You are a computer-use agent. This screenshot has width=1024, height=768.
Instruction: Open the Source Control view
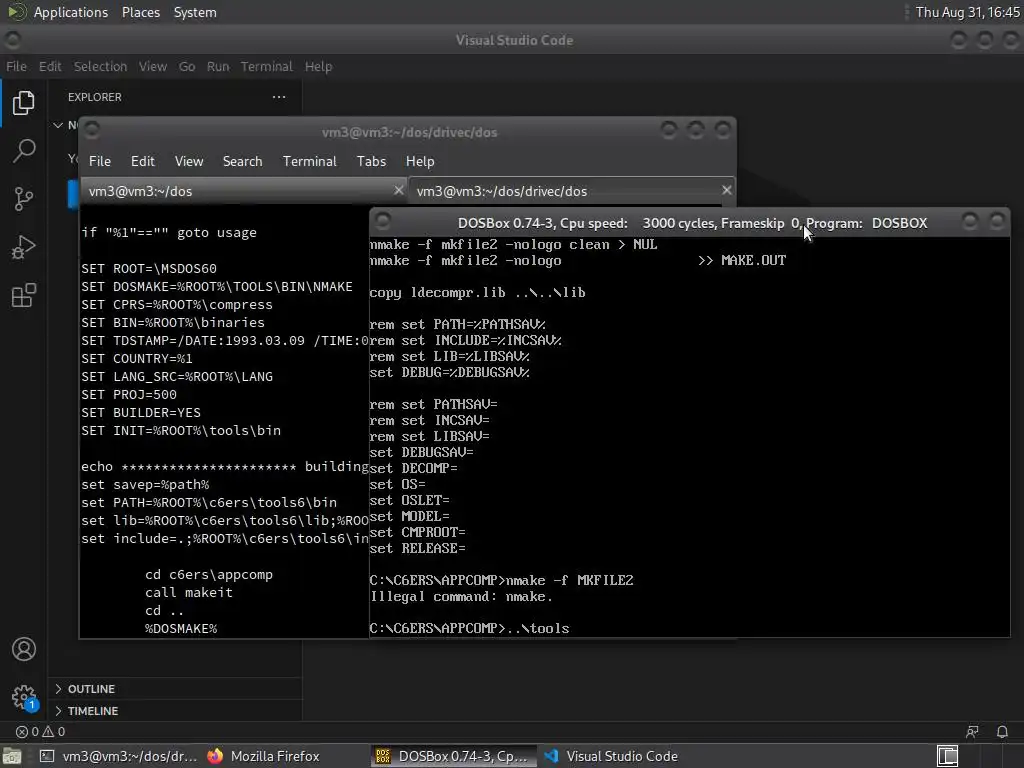24,199
